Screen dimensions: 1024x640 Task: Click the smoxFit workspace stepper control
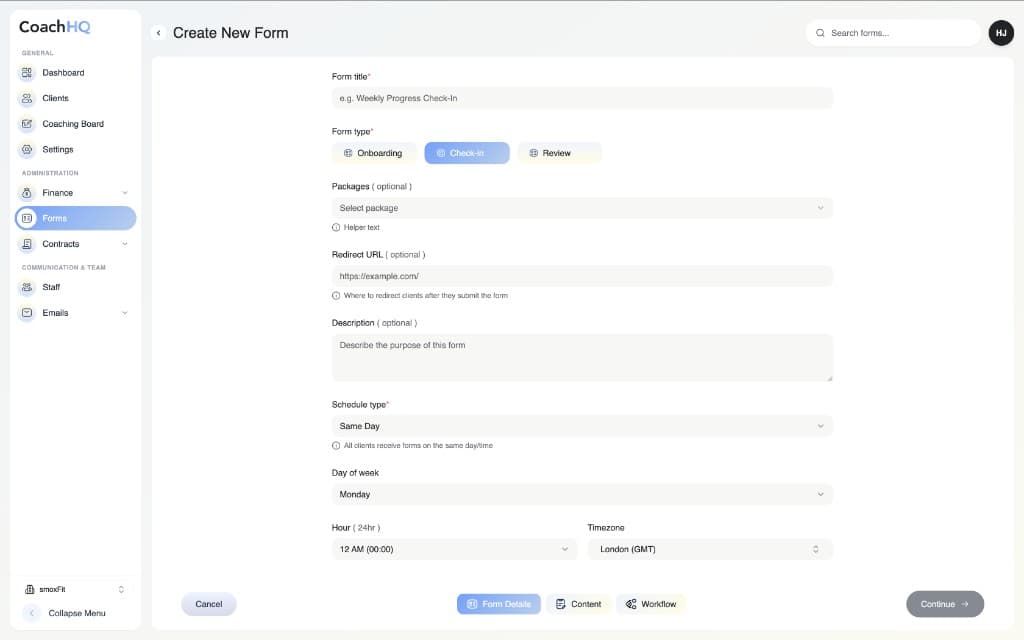coord(121,589)
